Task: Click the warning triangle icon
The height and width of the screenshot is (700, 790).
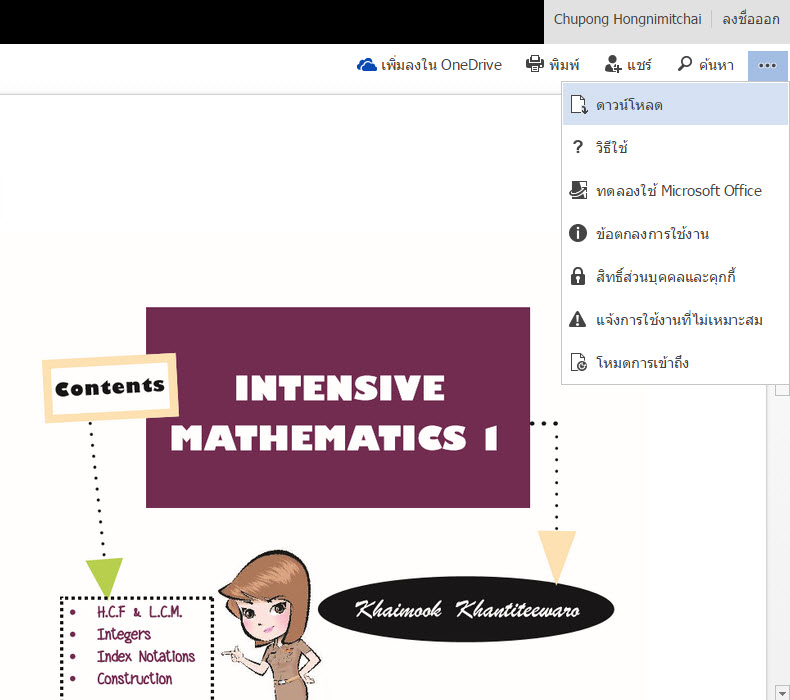Action: coord(577,320)
